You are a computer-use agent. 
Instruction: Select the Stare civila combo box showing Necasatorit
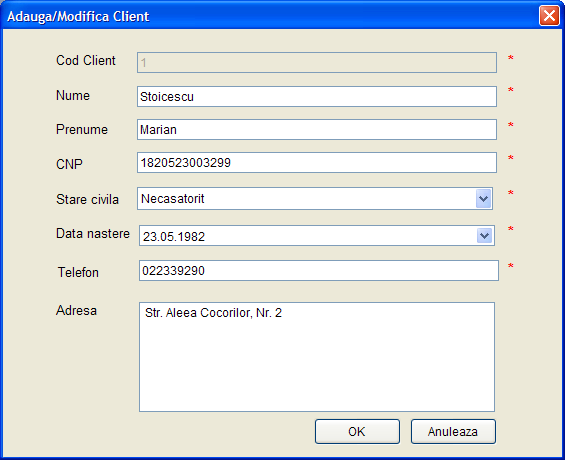point(315,198)
